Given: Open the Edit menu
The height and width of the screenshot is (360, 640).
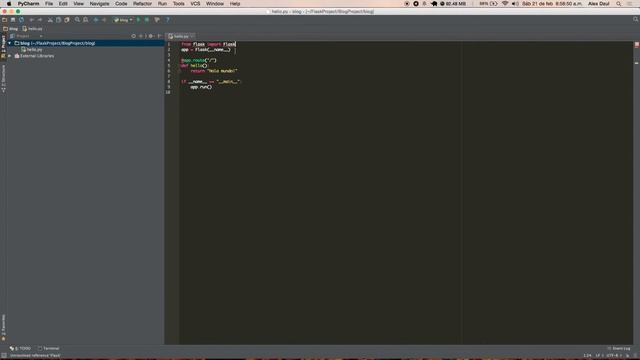Looking at the screenshot, I should (63, 4).
